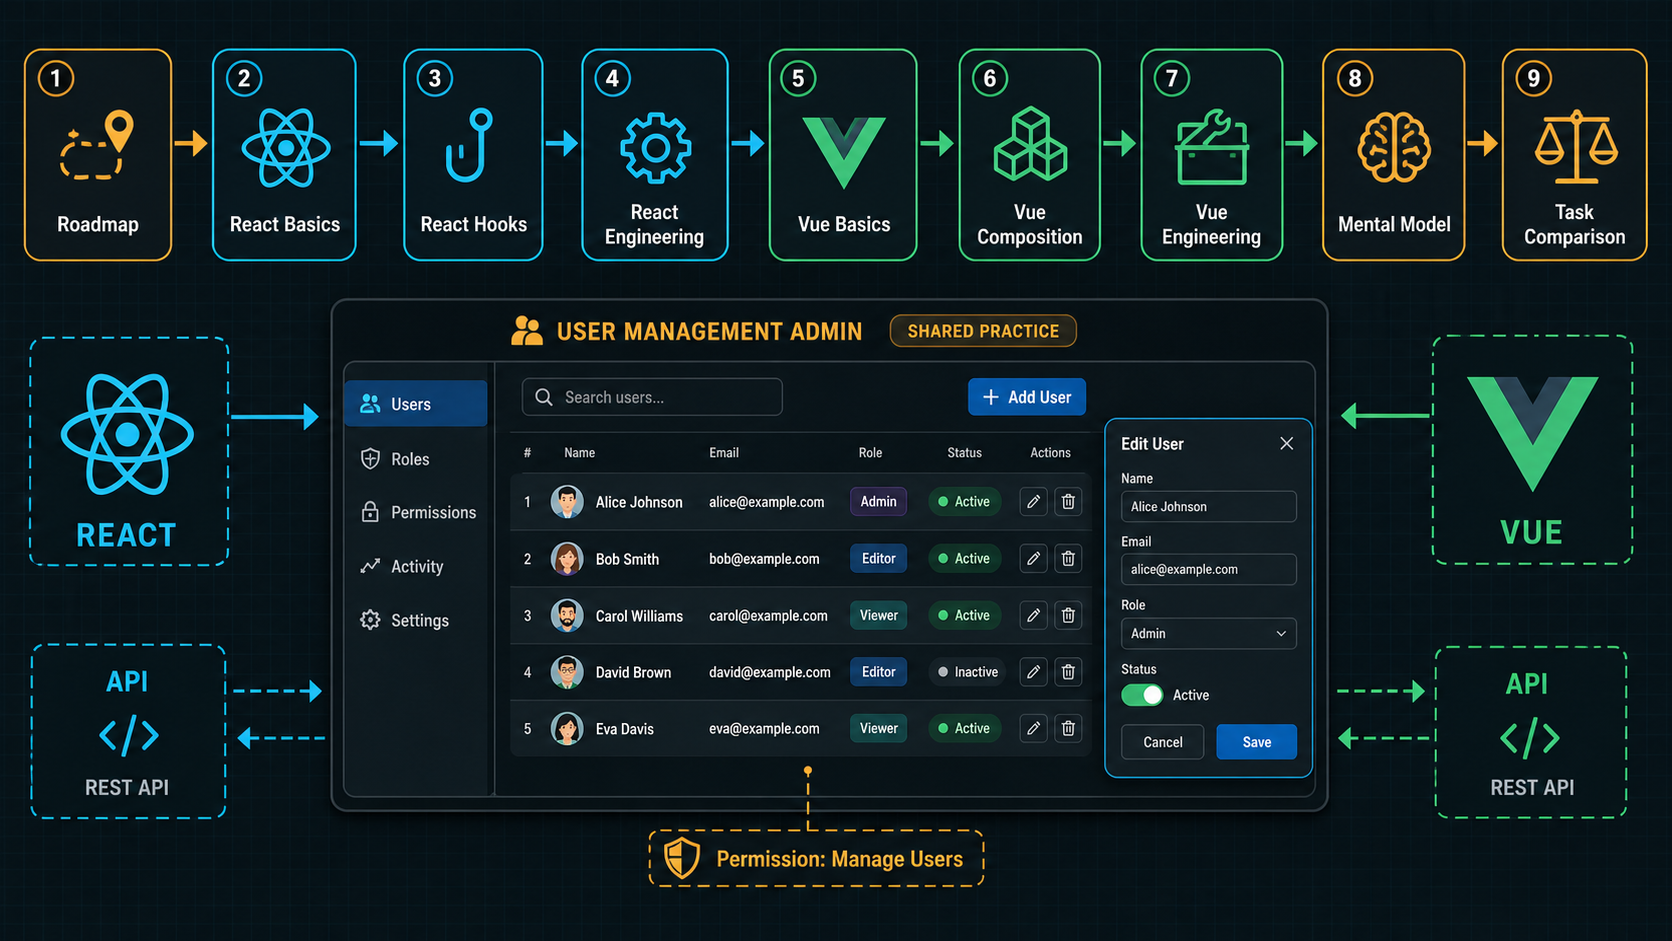Screen dimensions: 1672x941
Task: Open Permissions in the sidebar
Action: point(416,512)
